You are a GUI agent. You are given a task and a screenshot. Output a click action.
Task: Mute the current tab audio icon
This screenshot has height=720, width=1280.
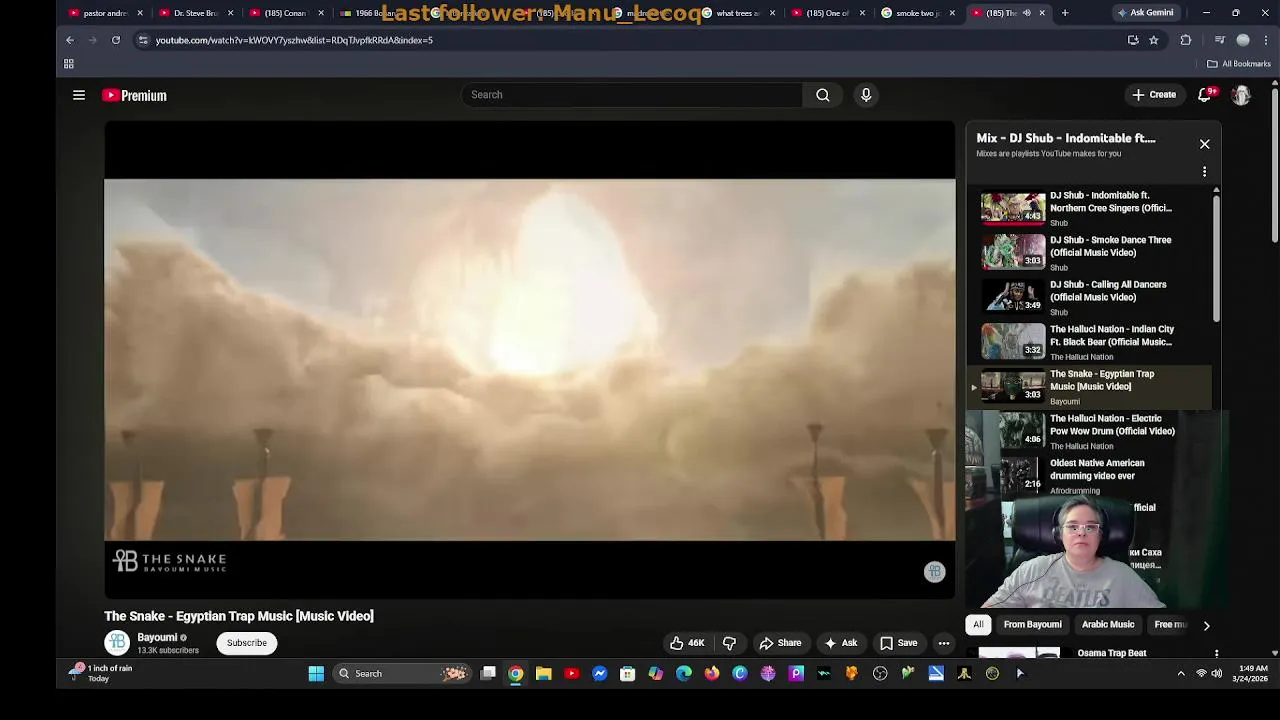pyautogui.click(x=1026, y=13)
